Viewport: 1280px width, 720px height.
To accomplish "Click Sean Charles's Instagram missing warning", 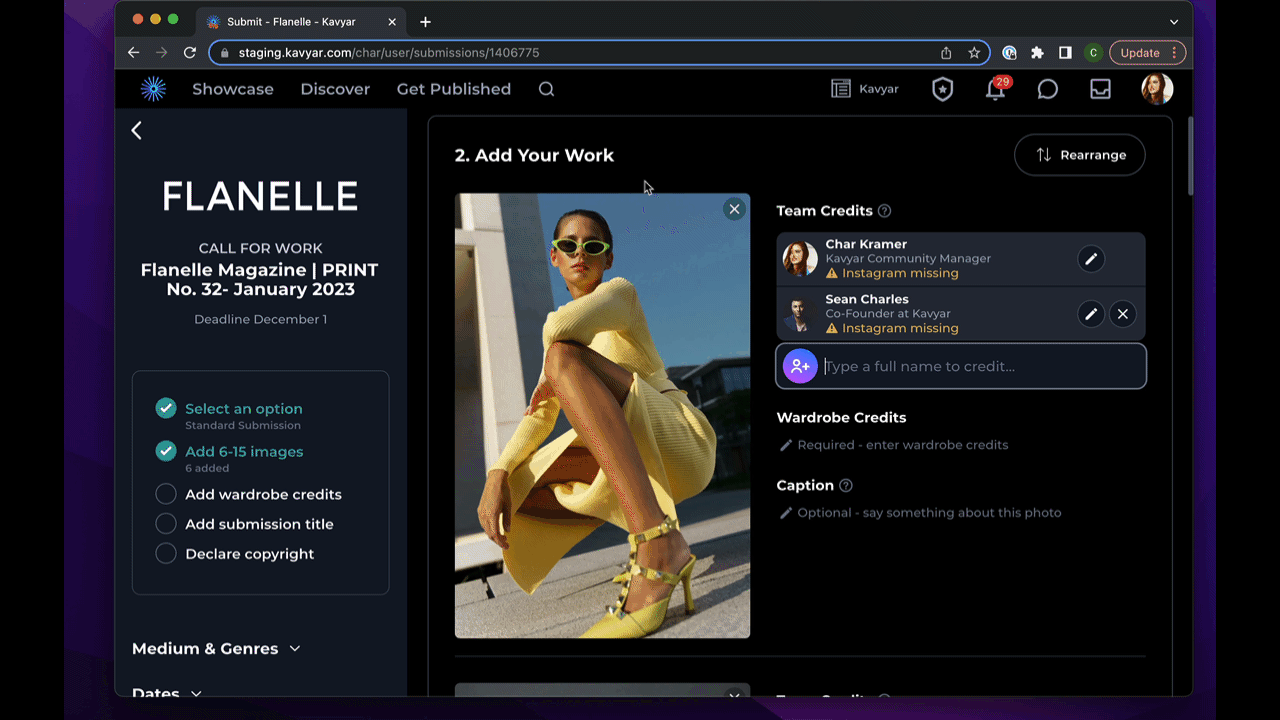I will tap(892, 328).
